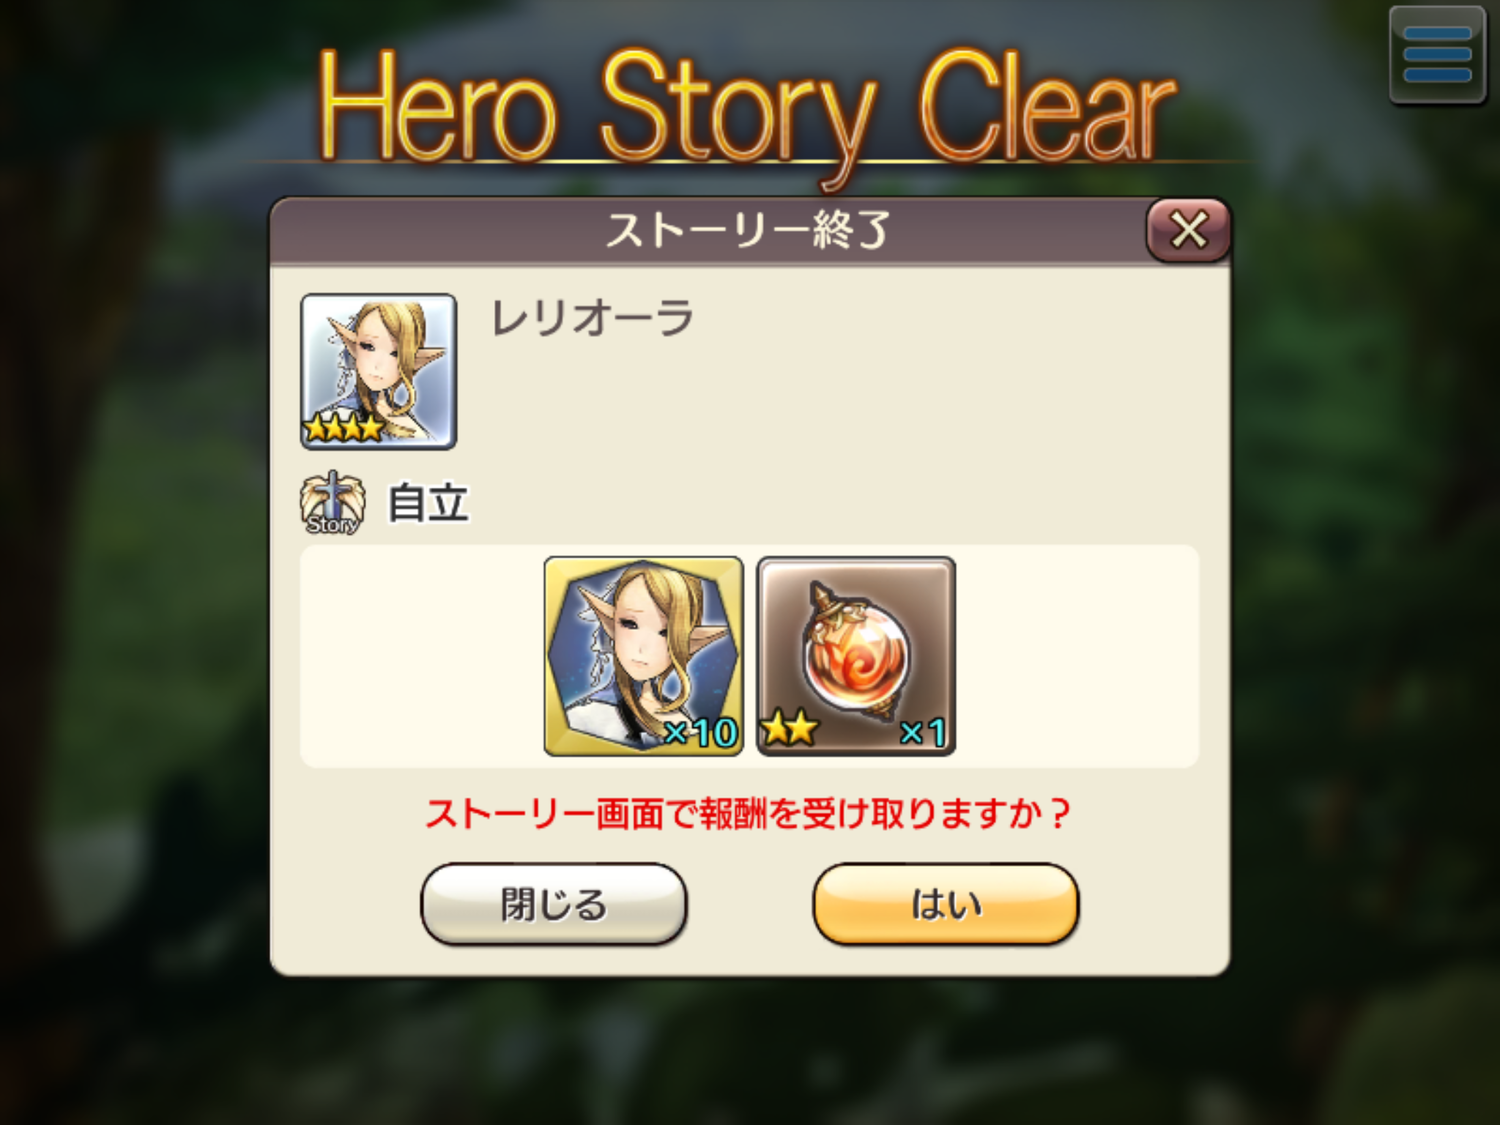Open the blue hamburger menu
1500x1125 pixels.
tap(1437, 55)
